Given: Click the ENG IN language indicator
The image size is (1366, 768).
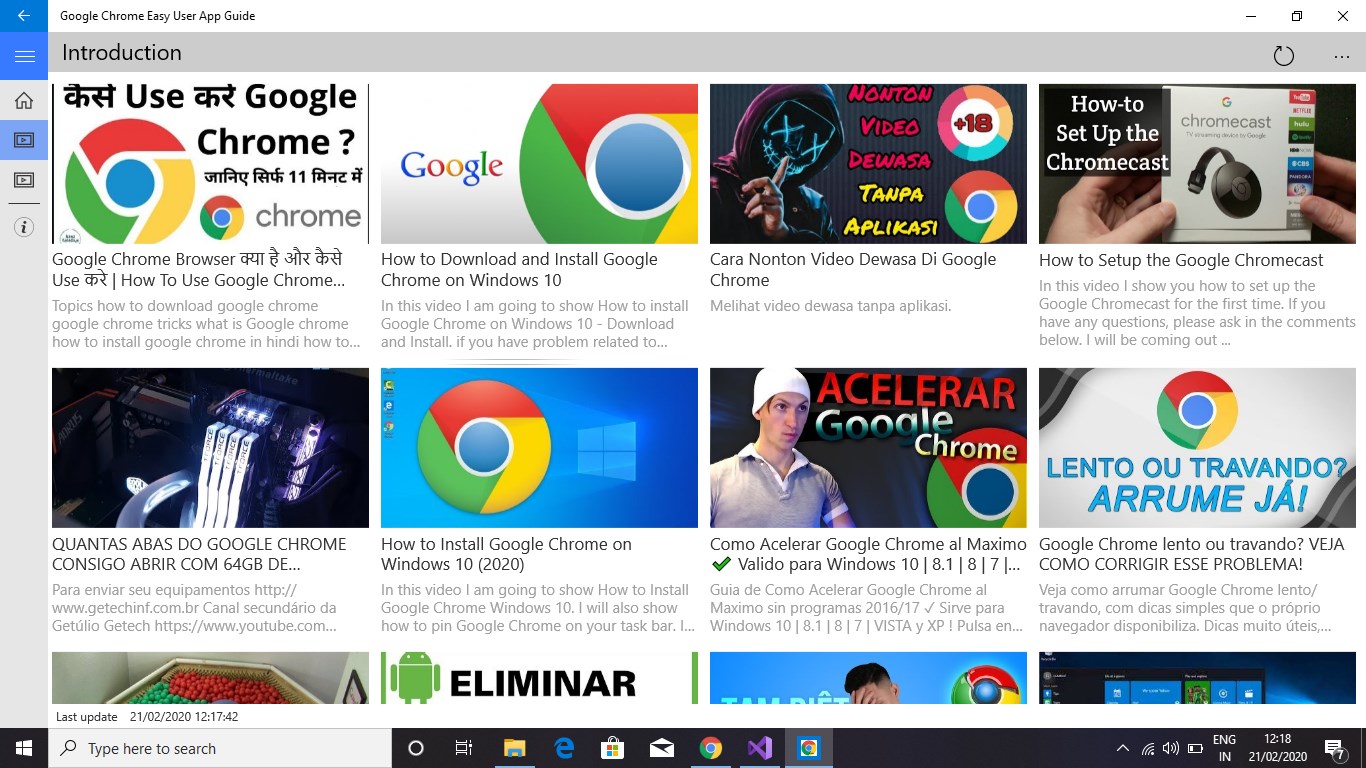Looking at the screenshot, I should click(x=1224, y=748).
